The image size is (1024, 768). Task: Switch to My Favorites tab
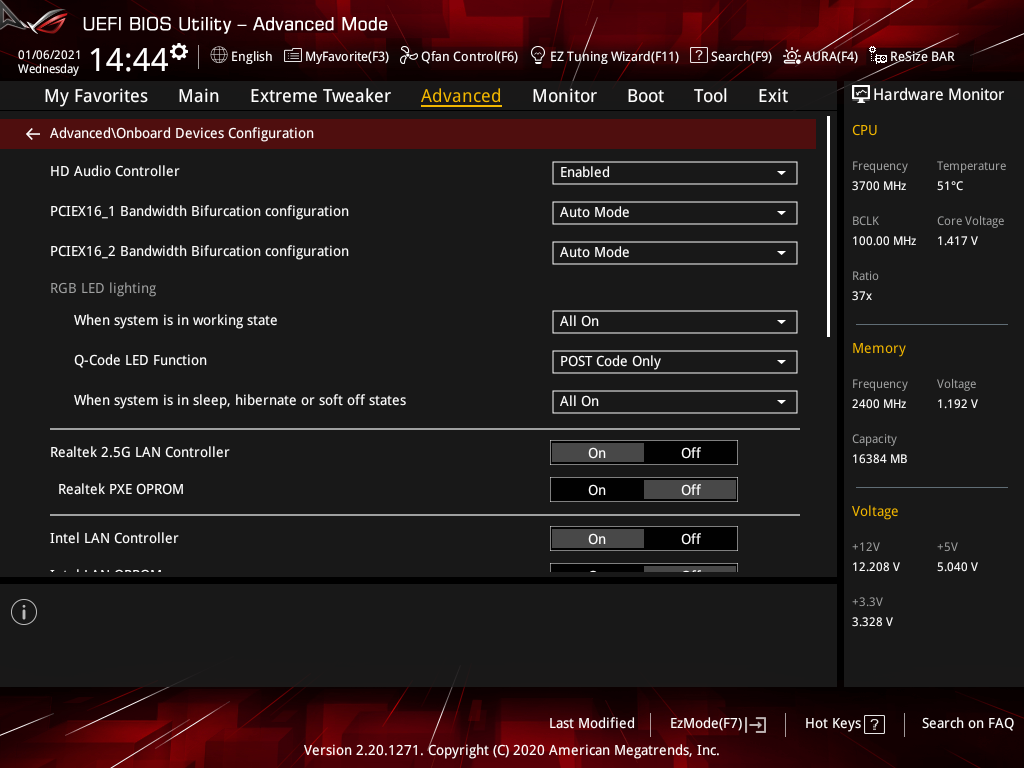click(x=96, y=96)
